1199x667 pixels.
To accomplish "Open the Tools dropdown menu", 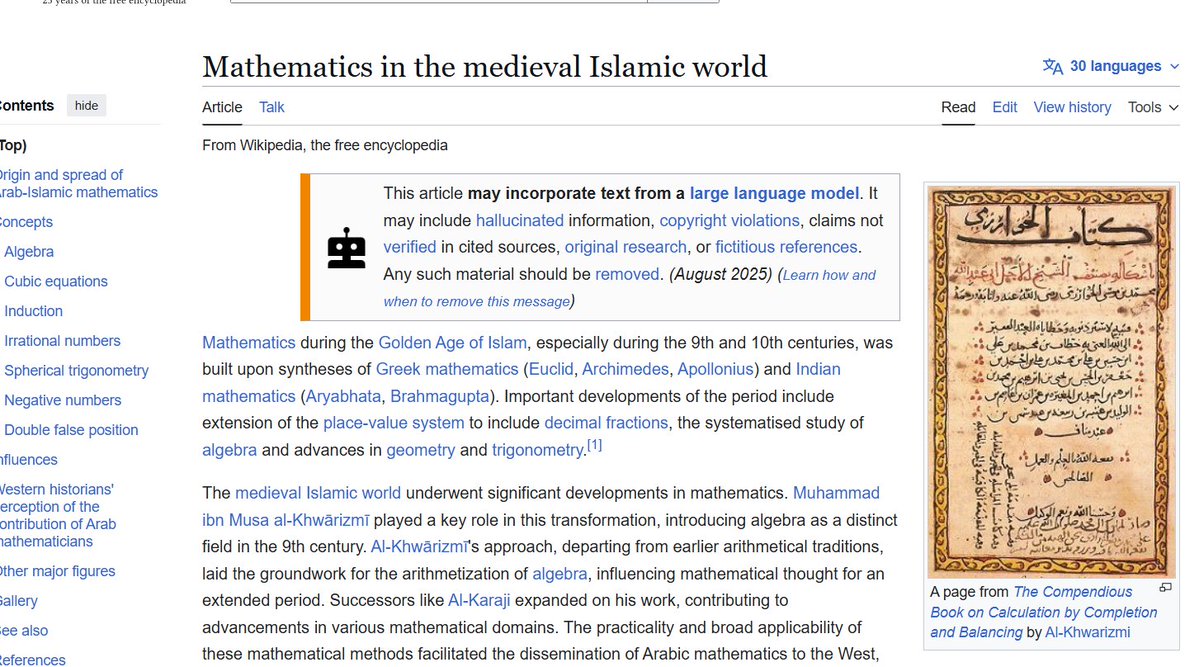I will click(x=1152, y=107).
